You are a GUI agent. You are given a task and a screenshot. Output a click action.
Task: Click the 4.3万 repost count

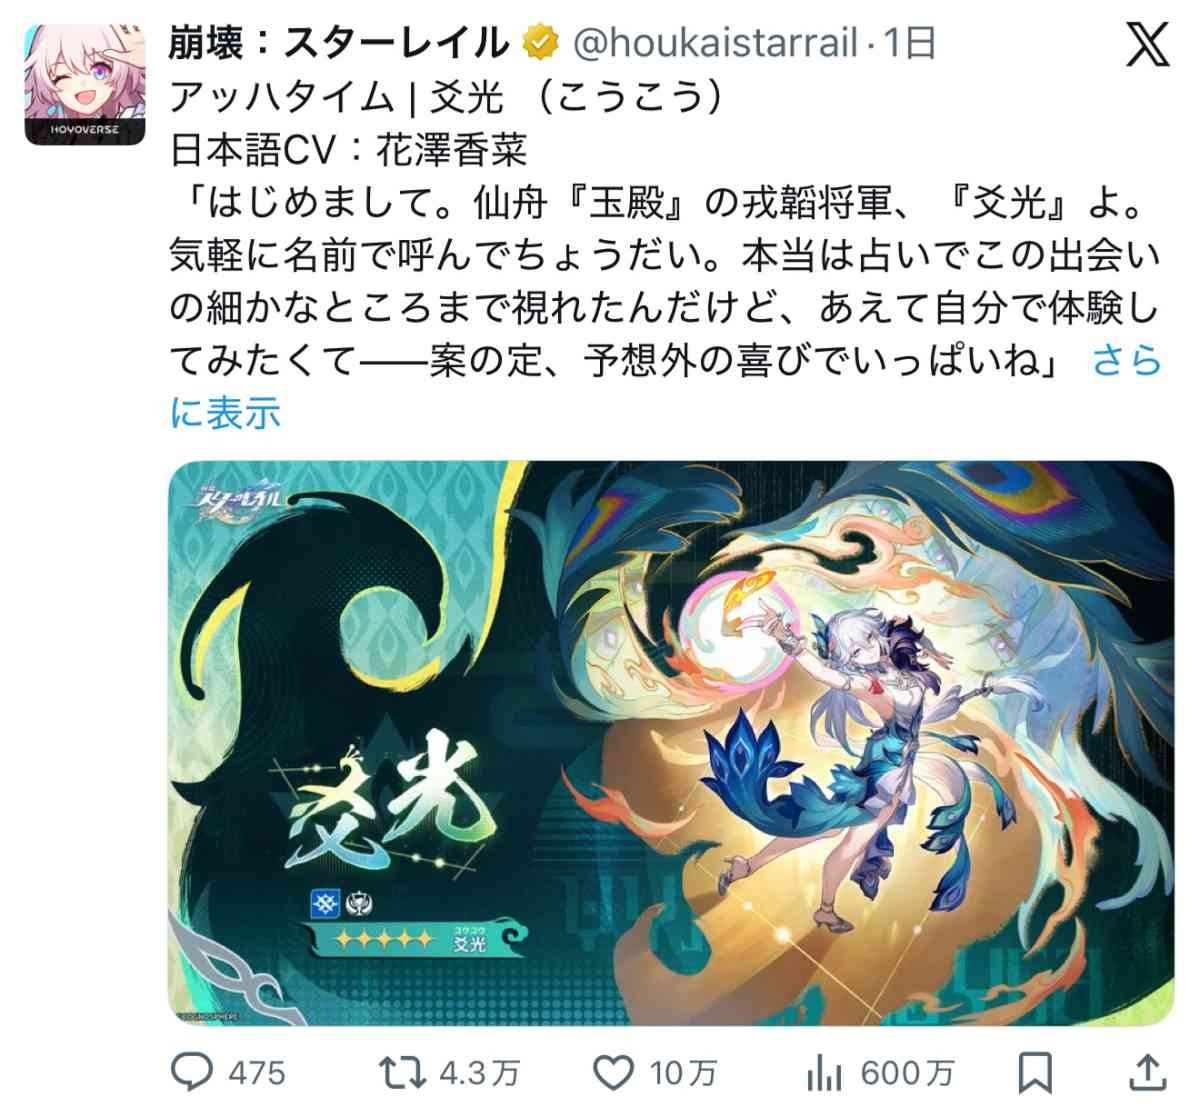tap(479, 1073)
